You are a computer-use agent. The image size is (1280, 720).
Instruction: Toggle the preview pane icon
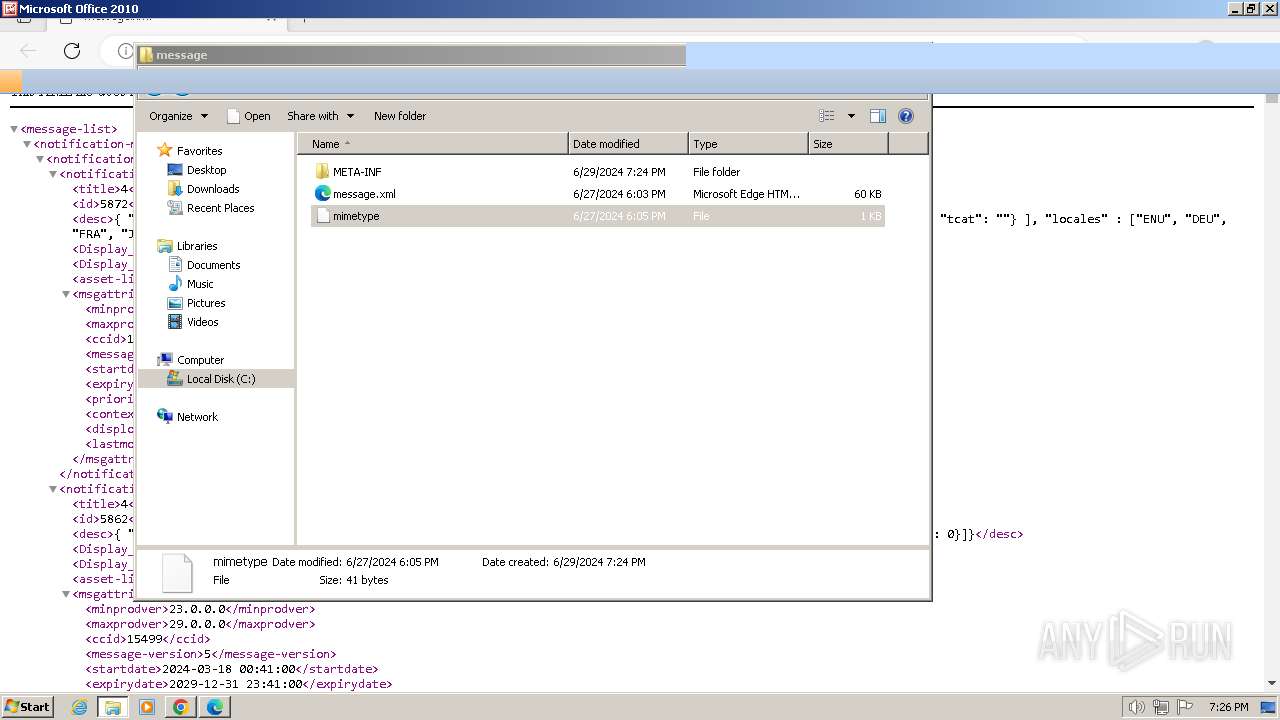click(x=878, y=116)
